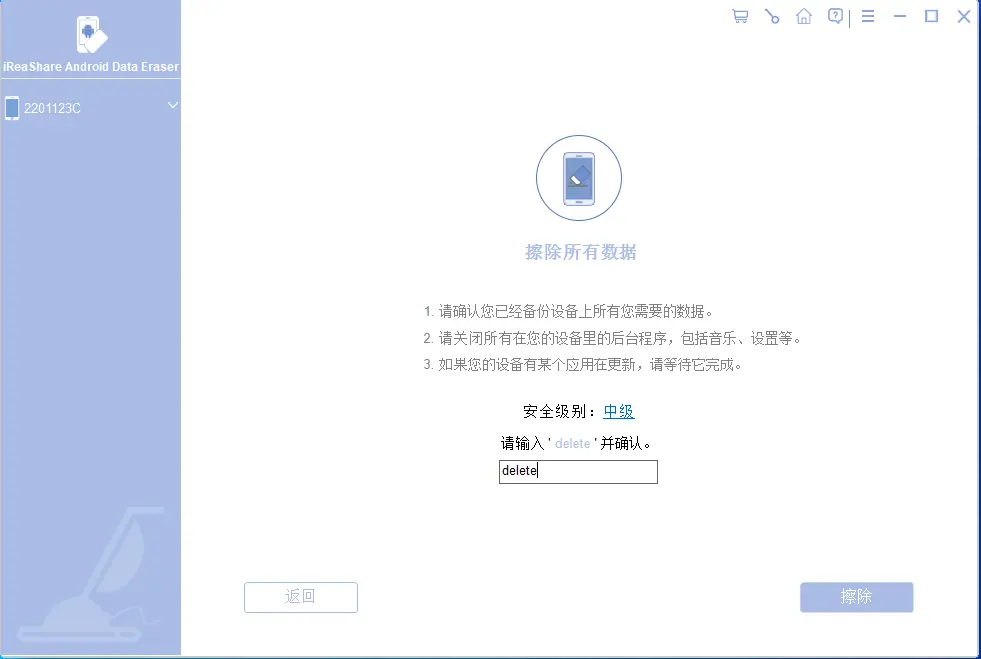Click the 'delete' hint in the prompt text
Viewport: 981px width, 659px height.
(572, 443)
